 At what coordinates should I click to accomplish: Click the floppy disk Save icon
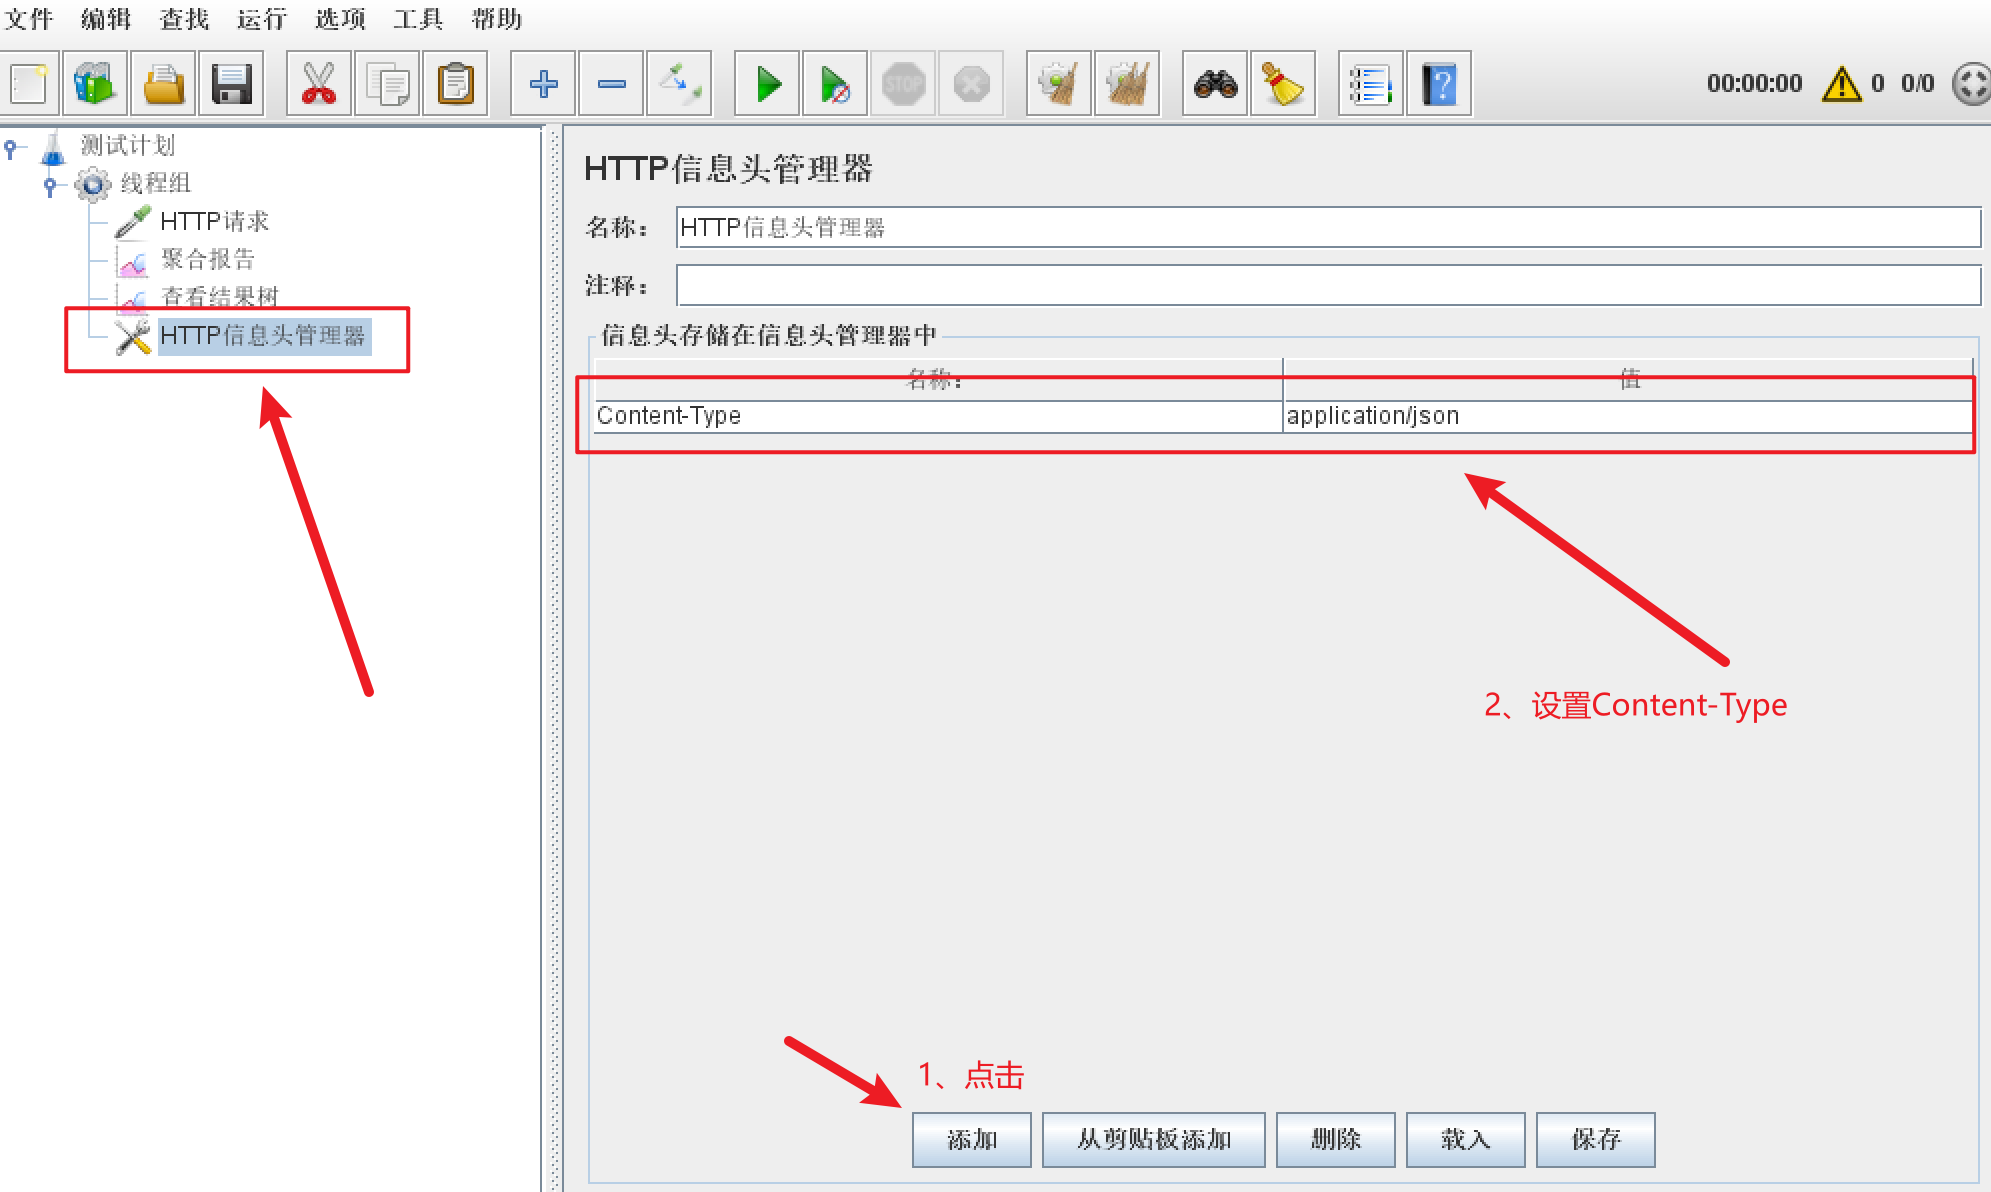(231, 84)
